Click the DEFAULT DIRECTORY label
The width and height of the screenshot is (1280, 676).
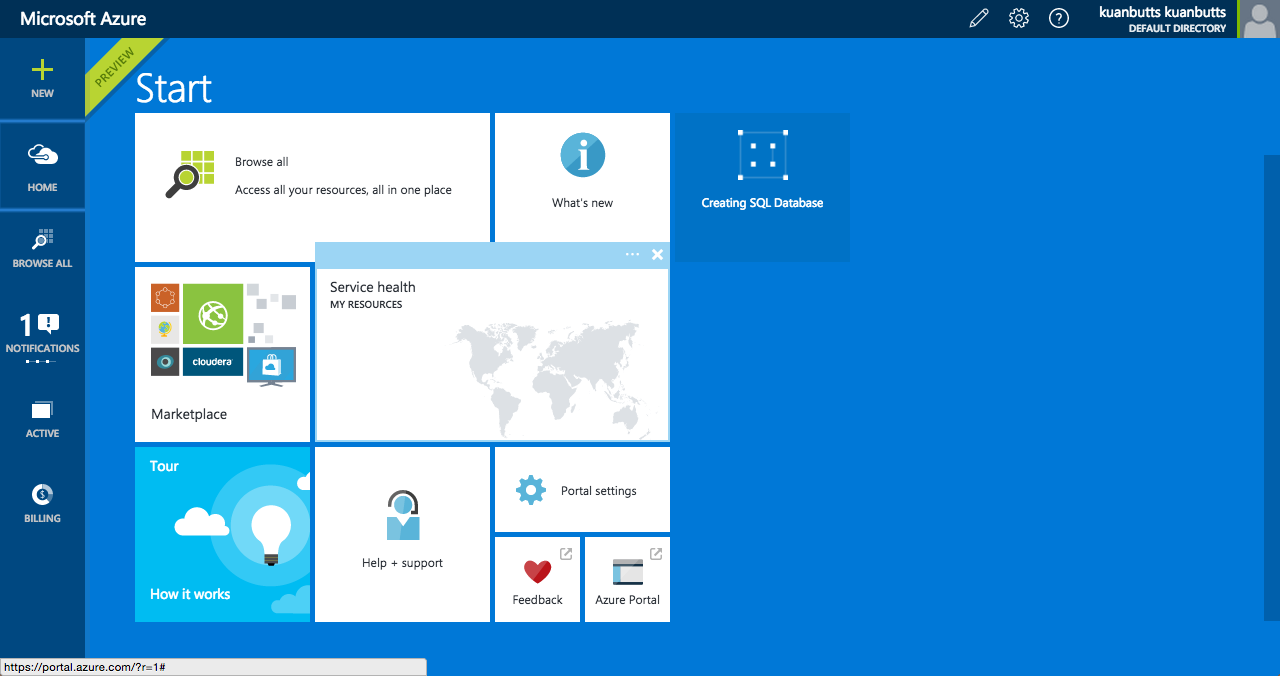click(1177, 29)
